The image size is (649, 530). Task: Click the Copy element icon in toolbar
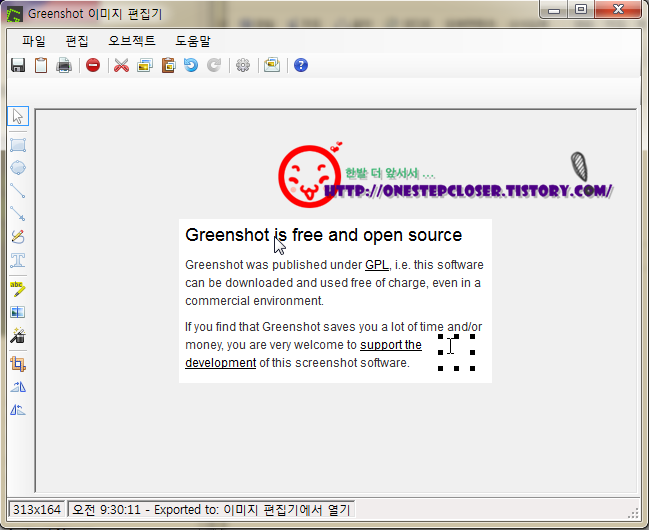pos(145,65)
